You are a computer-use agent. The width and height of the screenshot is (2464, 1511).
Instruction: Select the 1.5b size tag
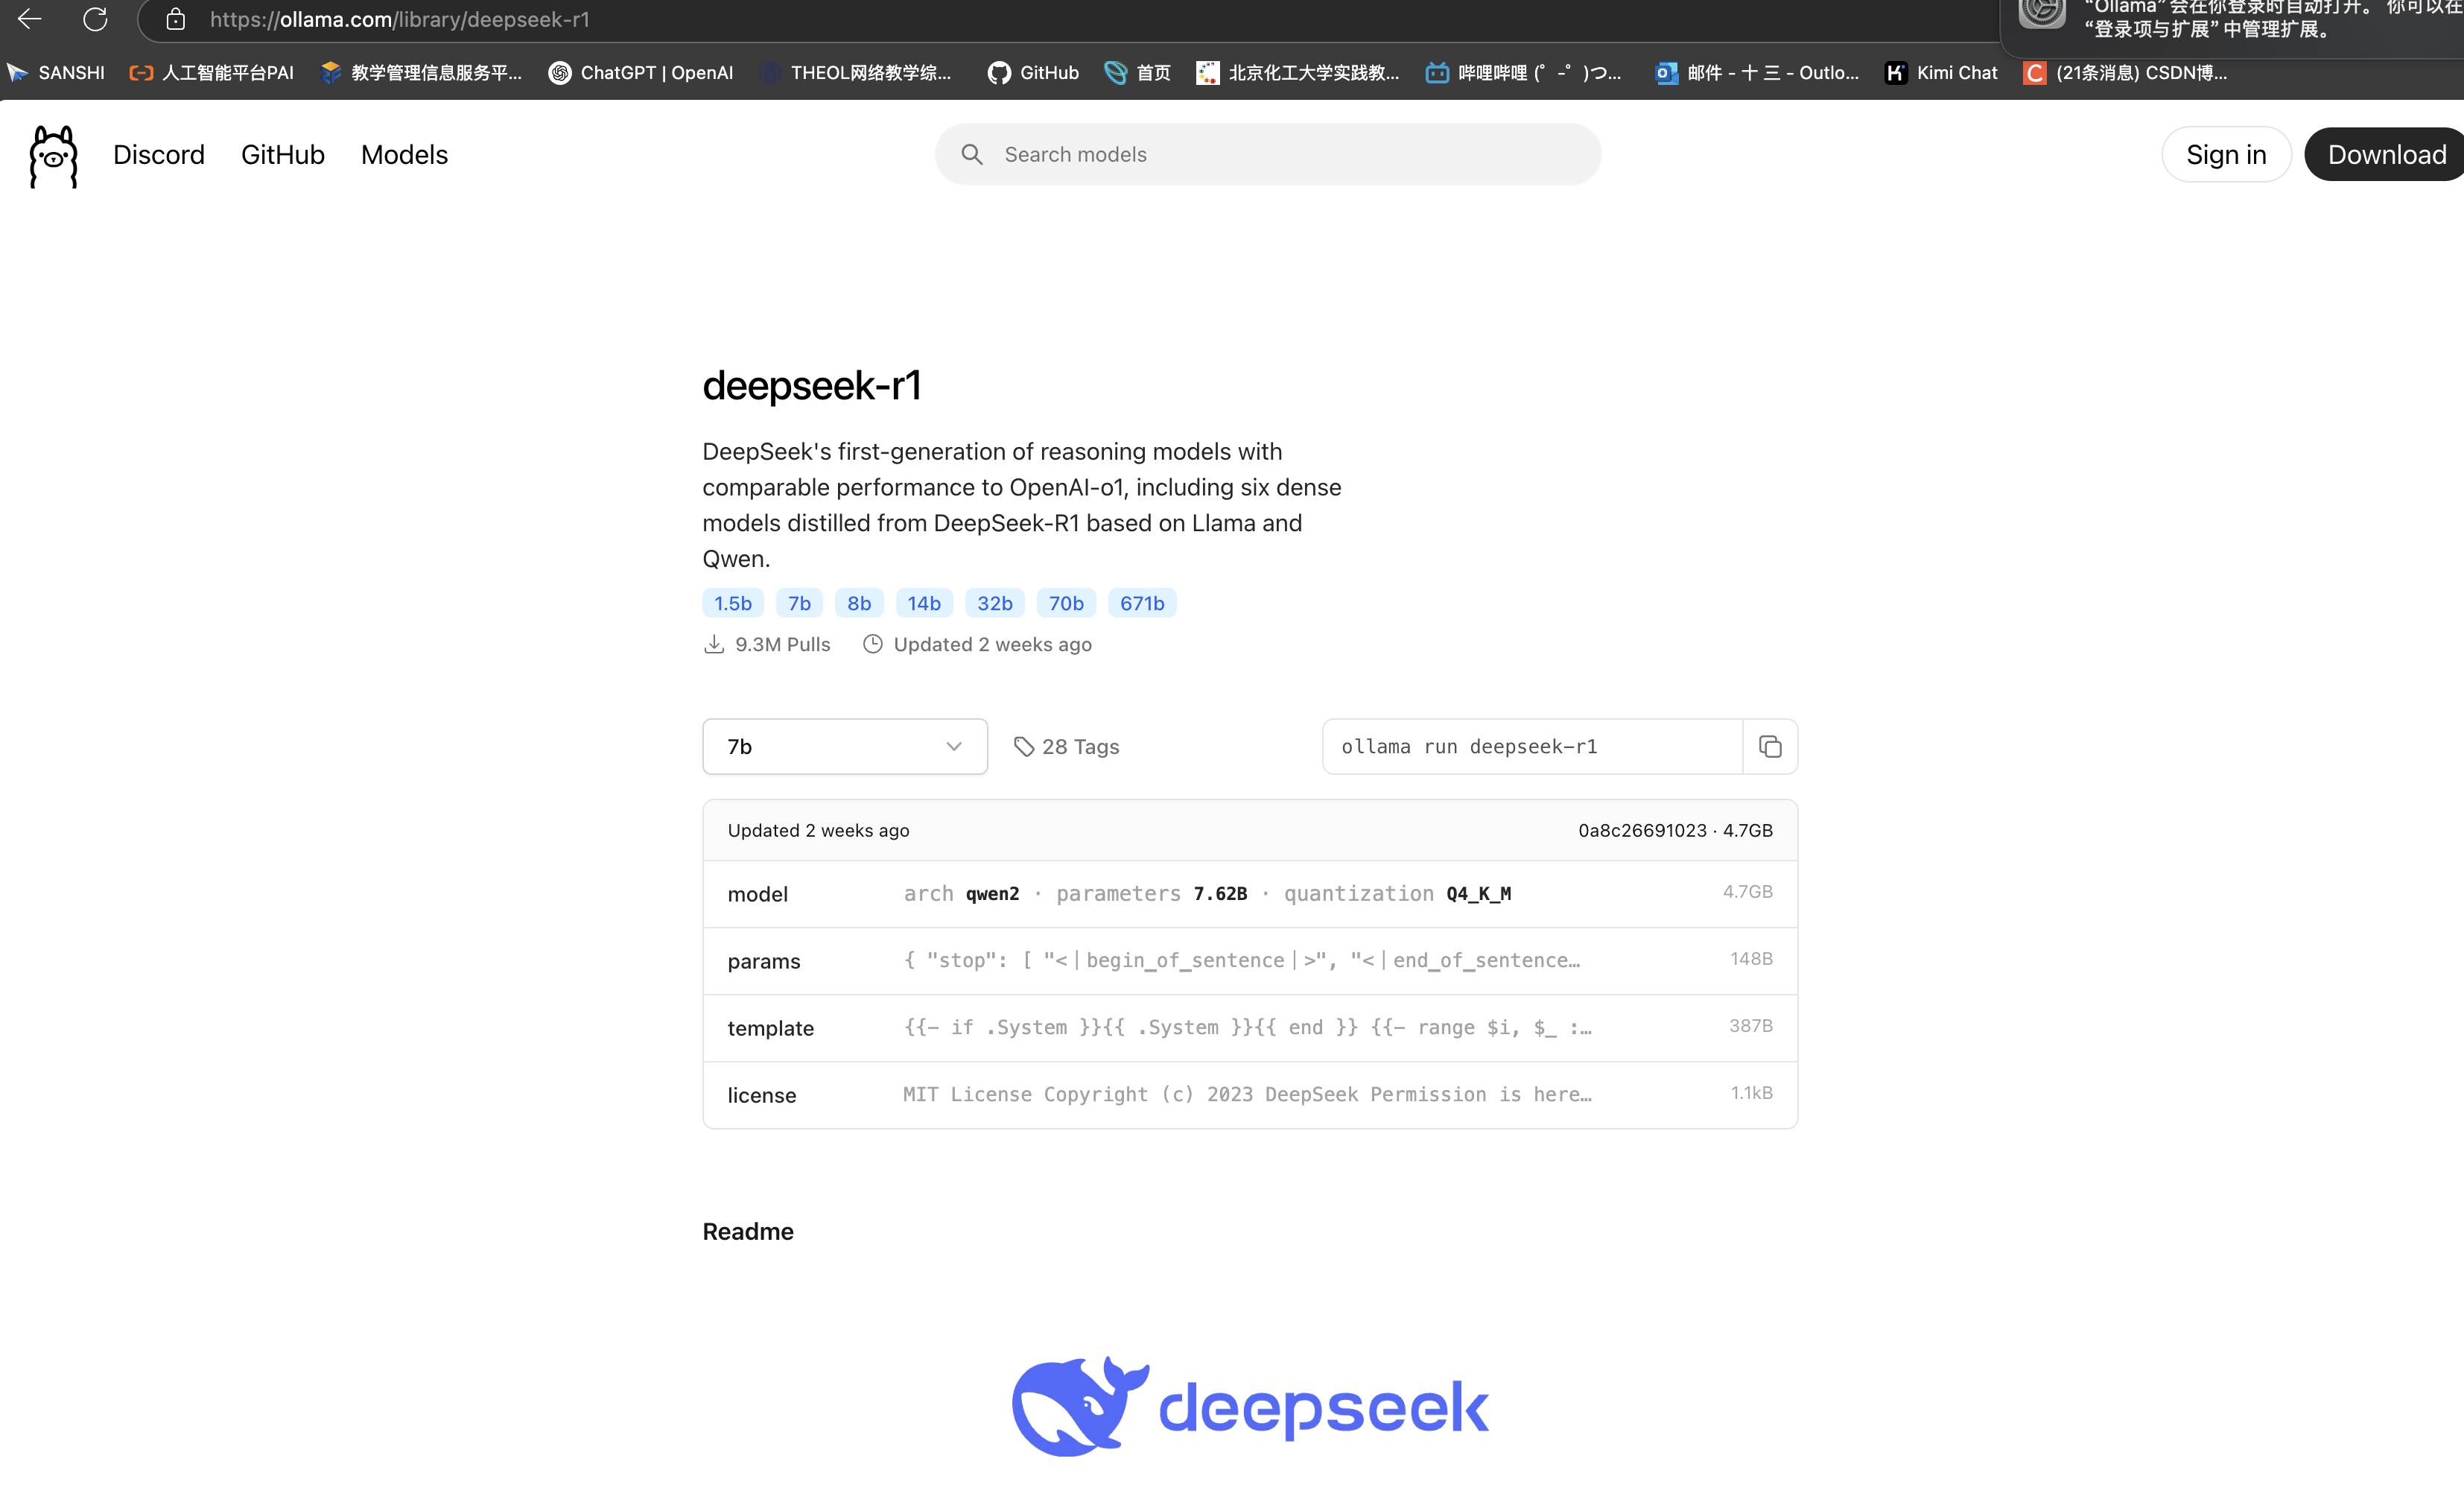[x=732, y=603]
